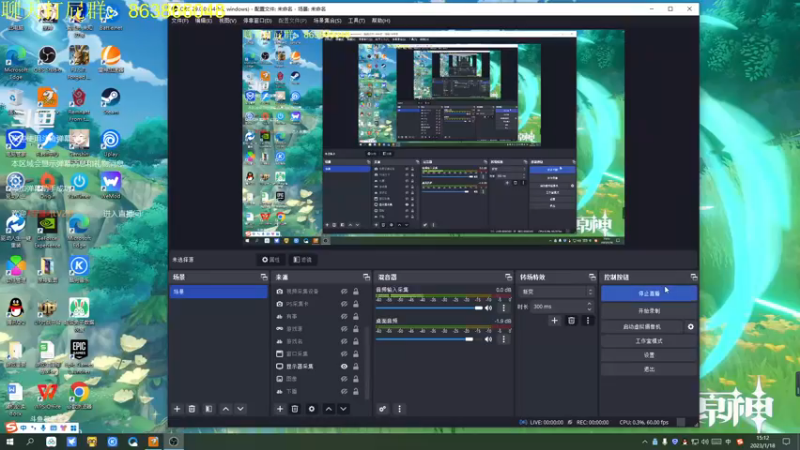The width and height of the screenshot is (800, 450).
Task: Move scene down with arrow
Action: [240, 409]
